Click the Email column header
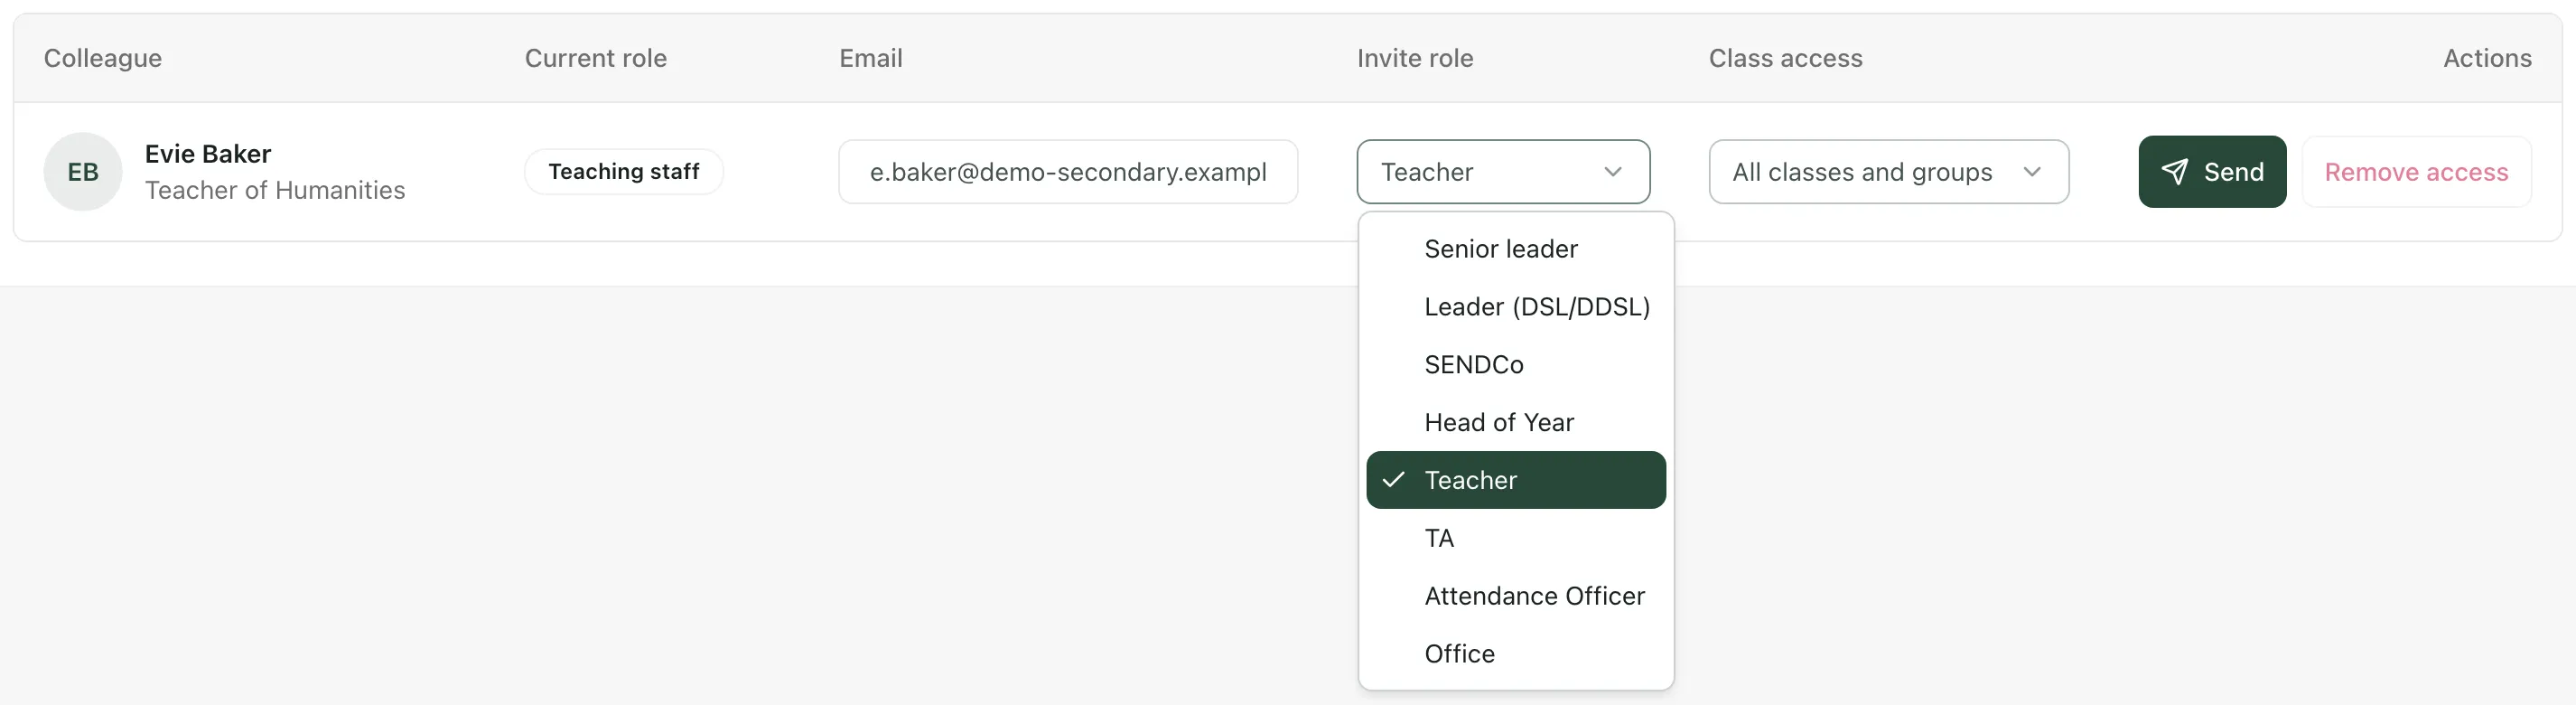Viewport: 2576px width, 705px height. point(871,58)
